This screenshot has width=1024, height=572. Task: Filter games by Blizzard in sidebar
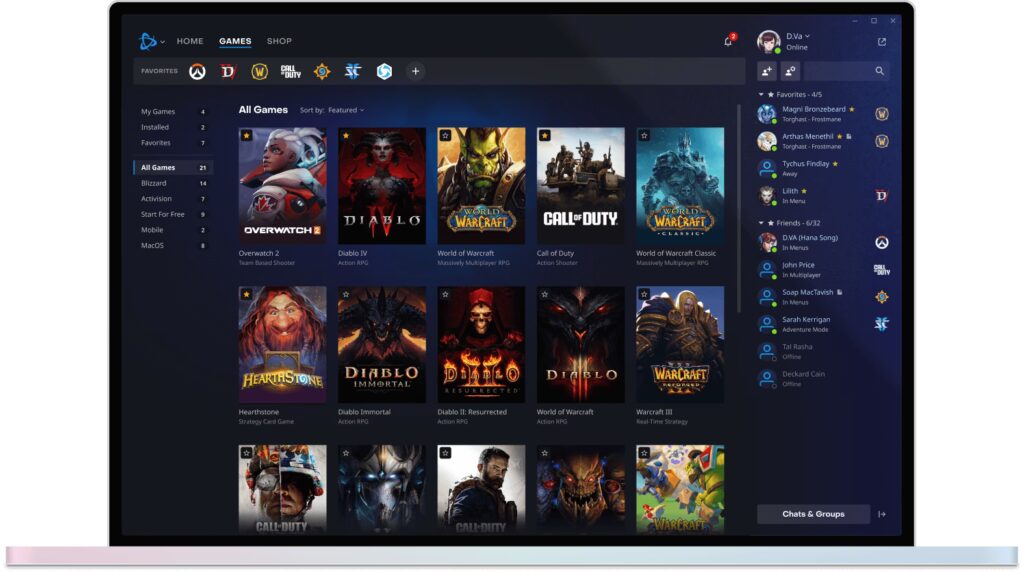point(155,183)
